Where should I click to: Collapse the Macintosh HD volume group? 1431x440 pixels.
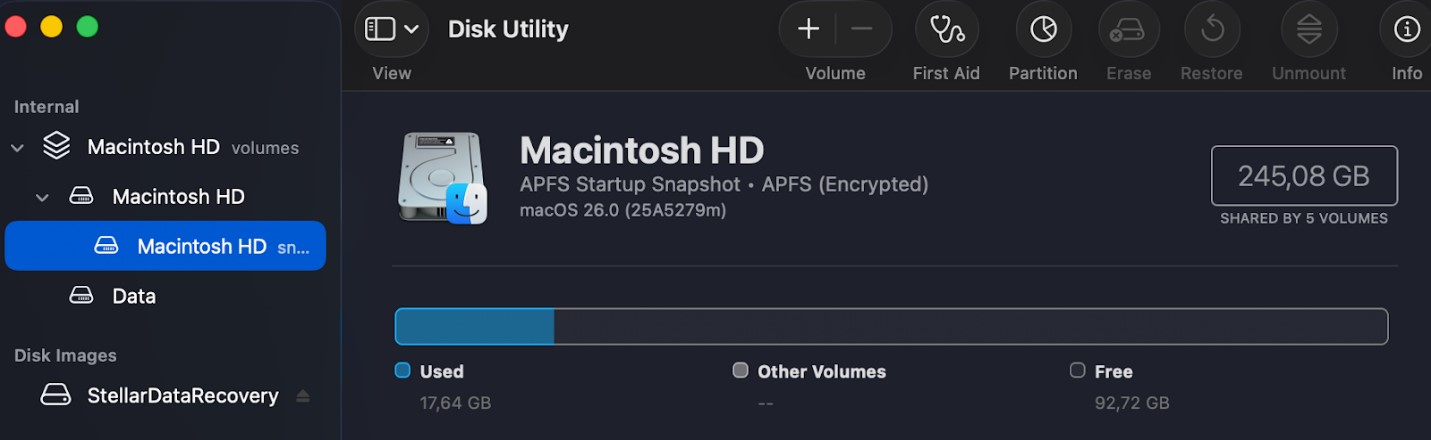pyautogui.click(x=42, y=197)
